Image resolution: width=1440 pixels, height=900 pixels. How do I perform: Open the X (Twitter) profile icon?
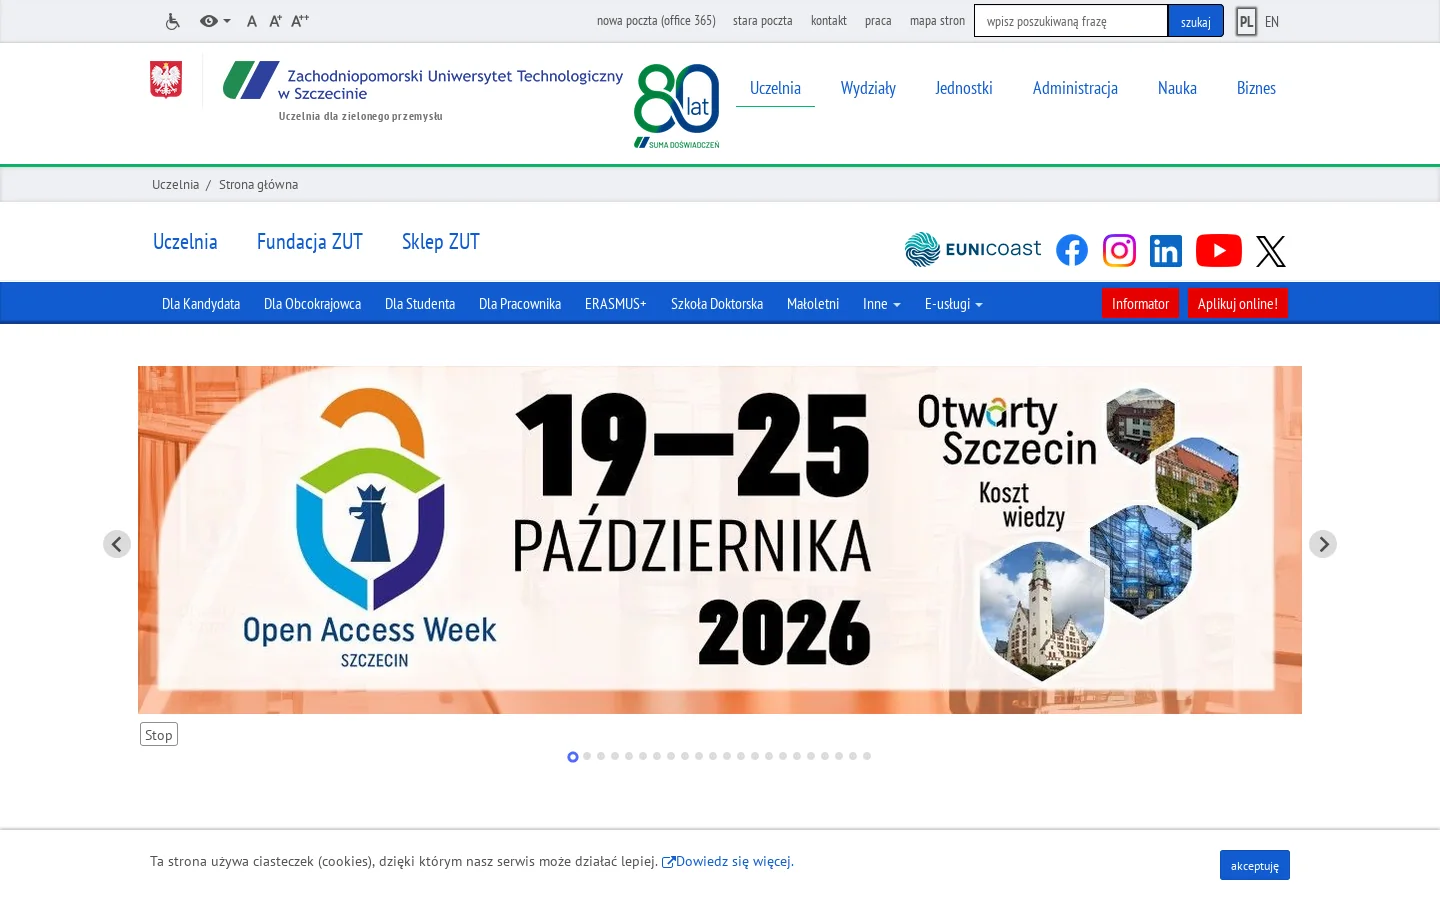[1271, 251]
